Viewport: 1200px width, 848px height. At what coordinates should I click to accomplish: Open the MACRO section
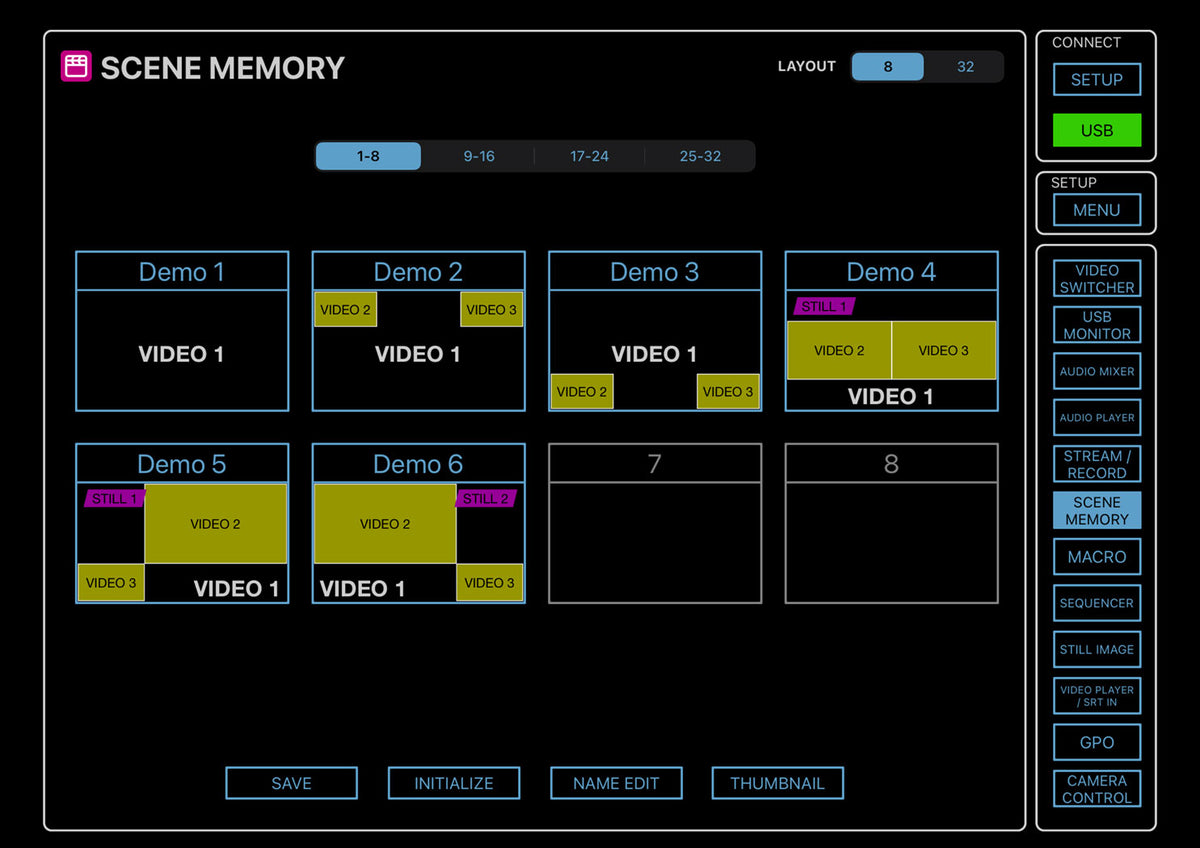coord(1096,557)
